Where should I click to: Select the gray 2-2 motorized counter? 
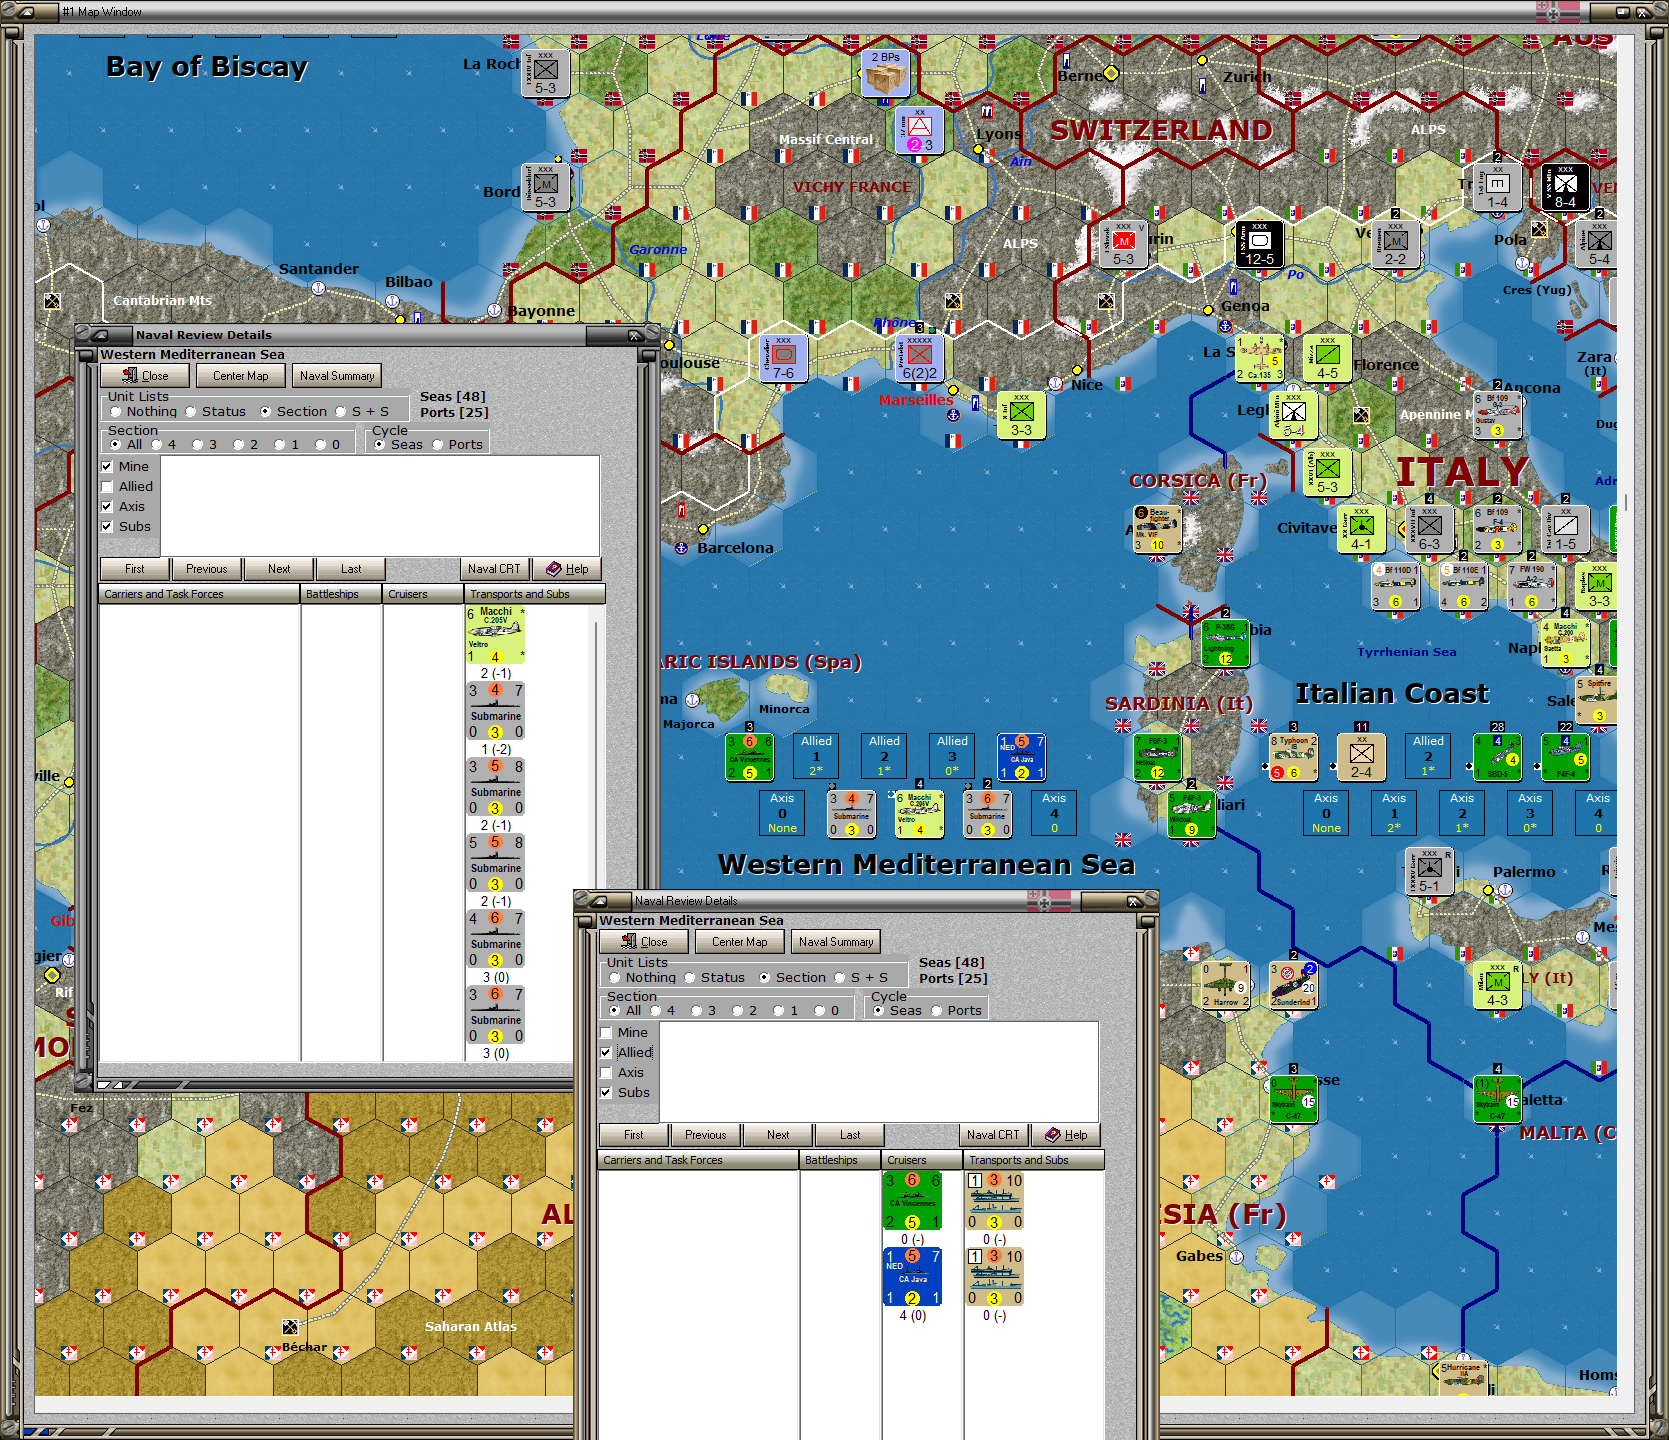tap(1395, 244)
